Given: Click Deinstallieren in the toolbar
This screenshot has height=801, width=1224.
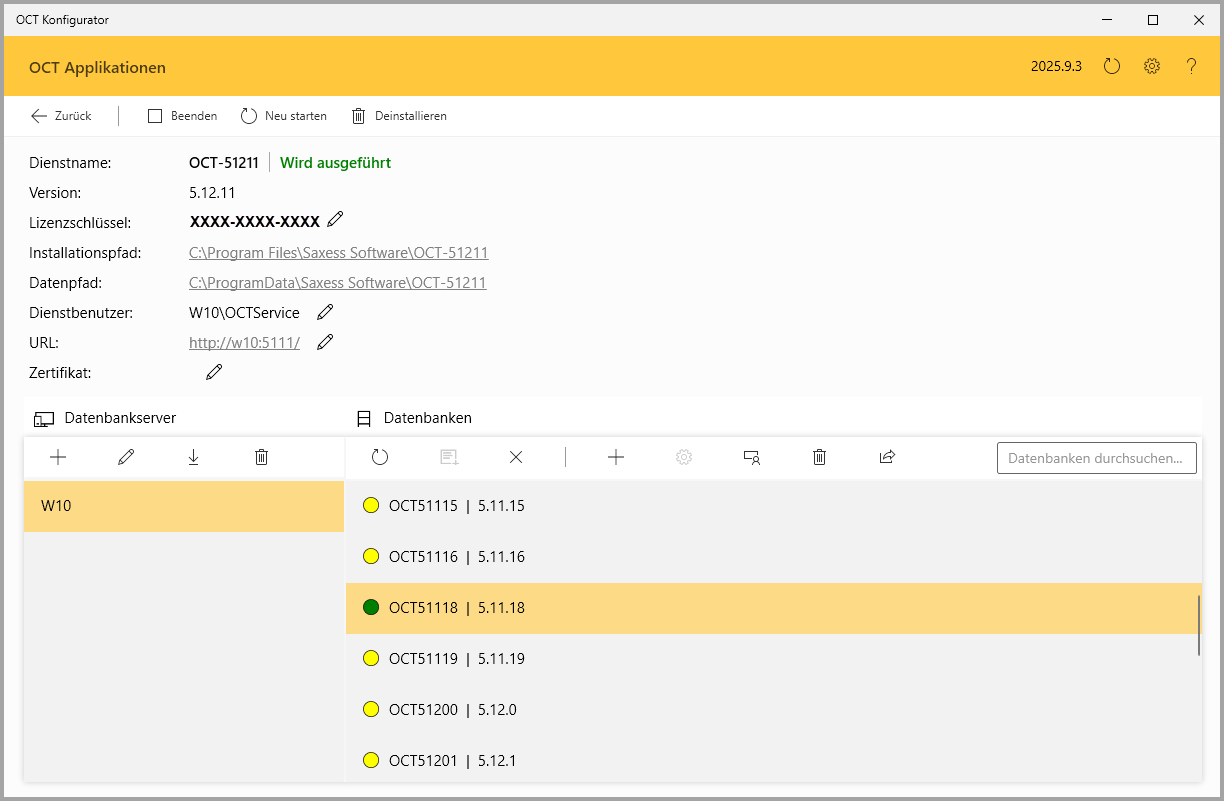Looking at the screenshot, I should click(399, 116).
